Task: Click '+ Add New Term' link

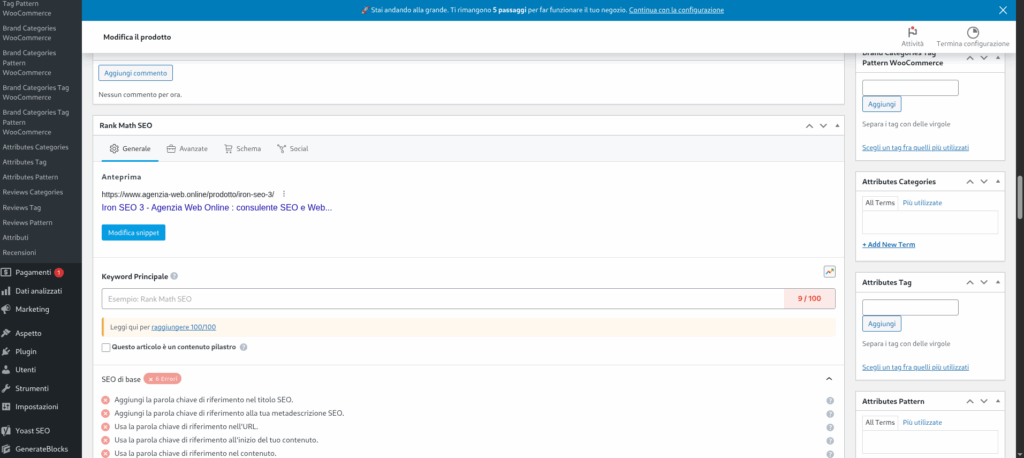Action: 889,244
